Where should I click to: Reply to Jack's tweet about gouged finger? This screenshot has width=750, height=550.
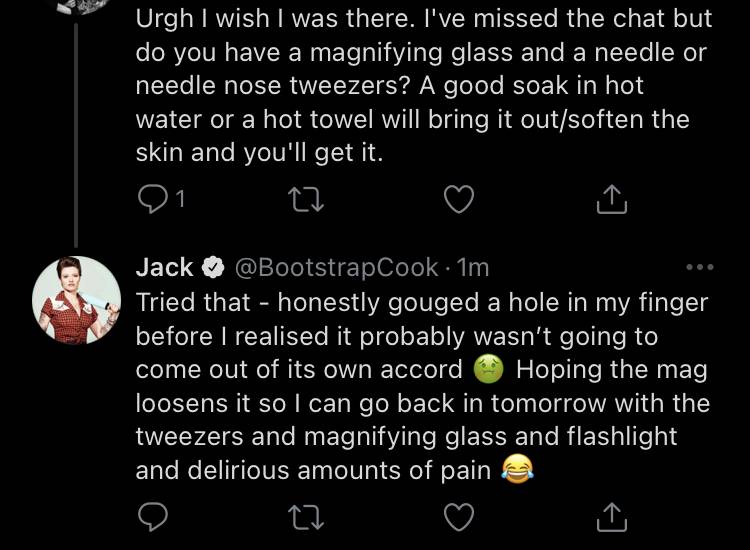[153, 517]
